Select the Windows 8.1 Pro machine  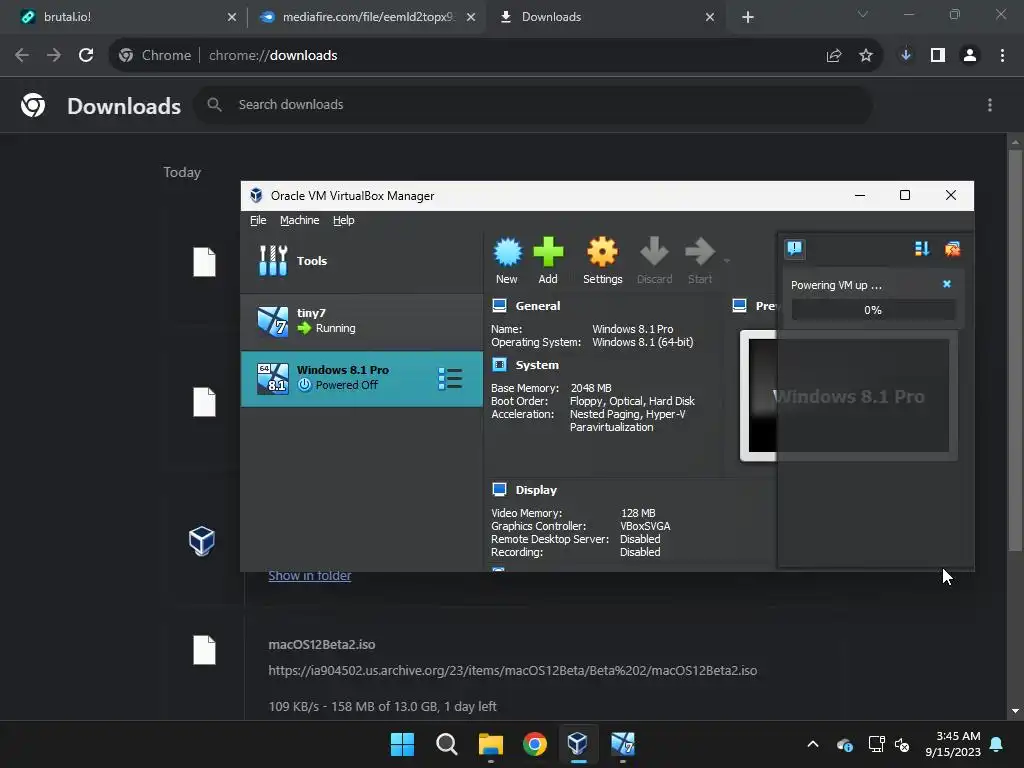point(362,379)
